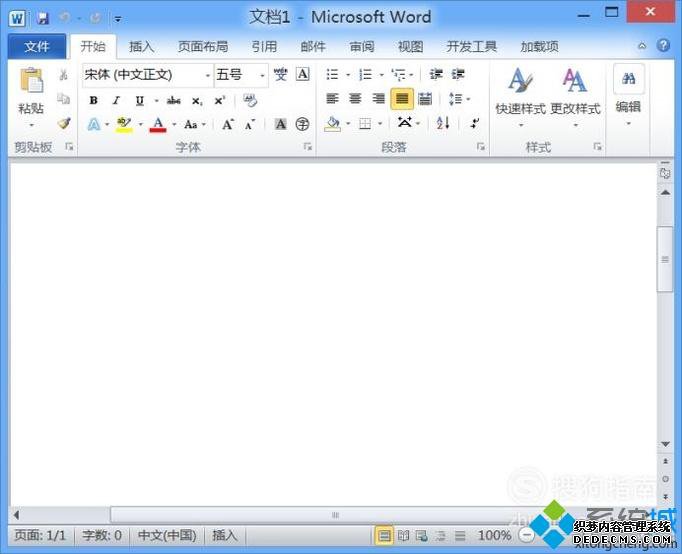Switch to the 开发工具 Developer tab
The image size is (682, 554).
471,46
